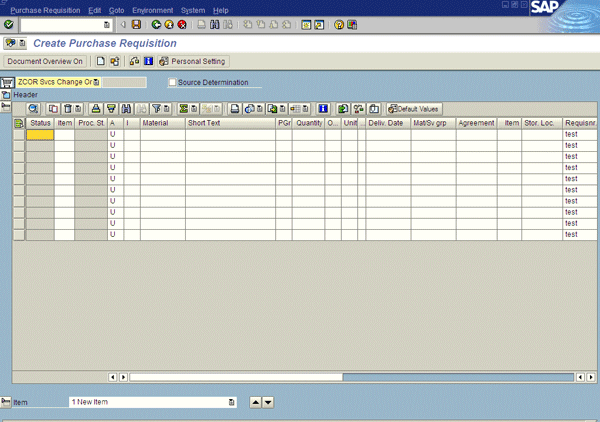Click the binoculars find icon in the item toolbar
Screen dimensions: 600x422
pos(127,108)
